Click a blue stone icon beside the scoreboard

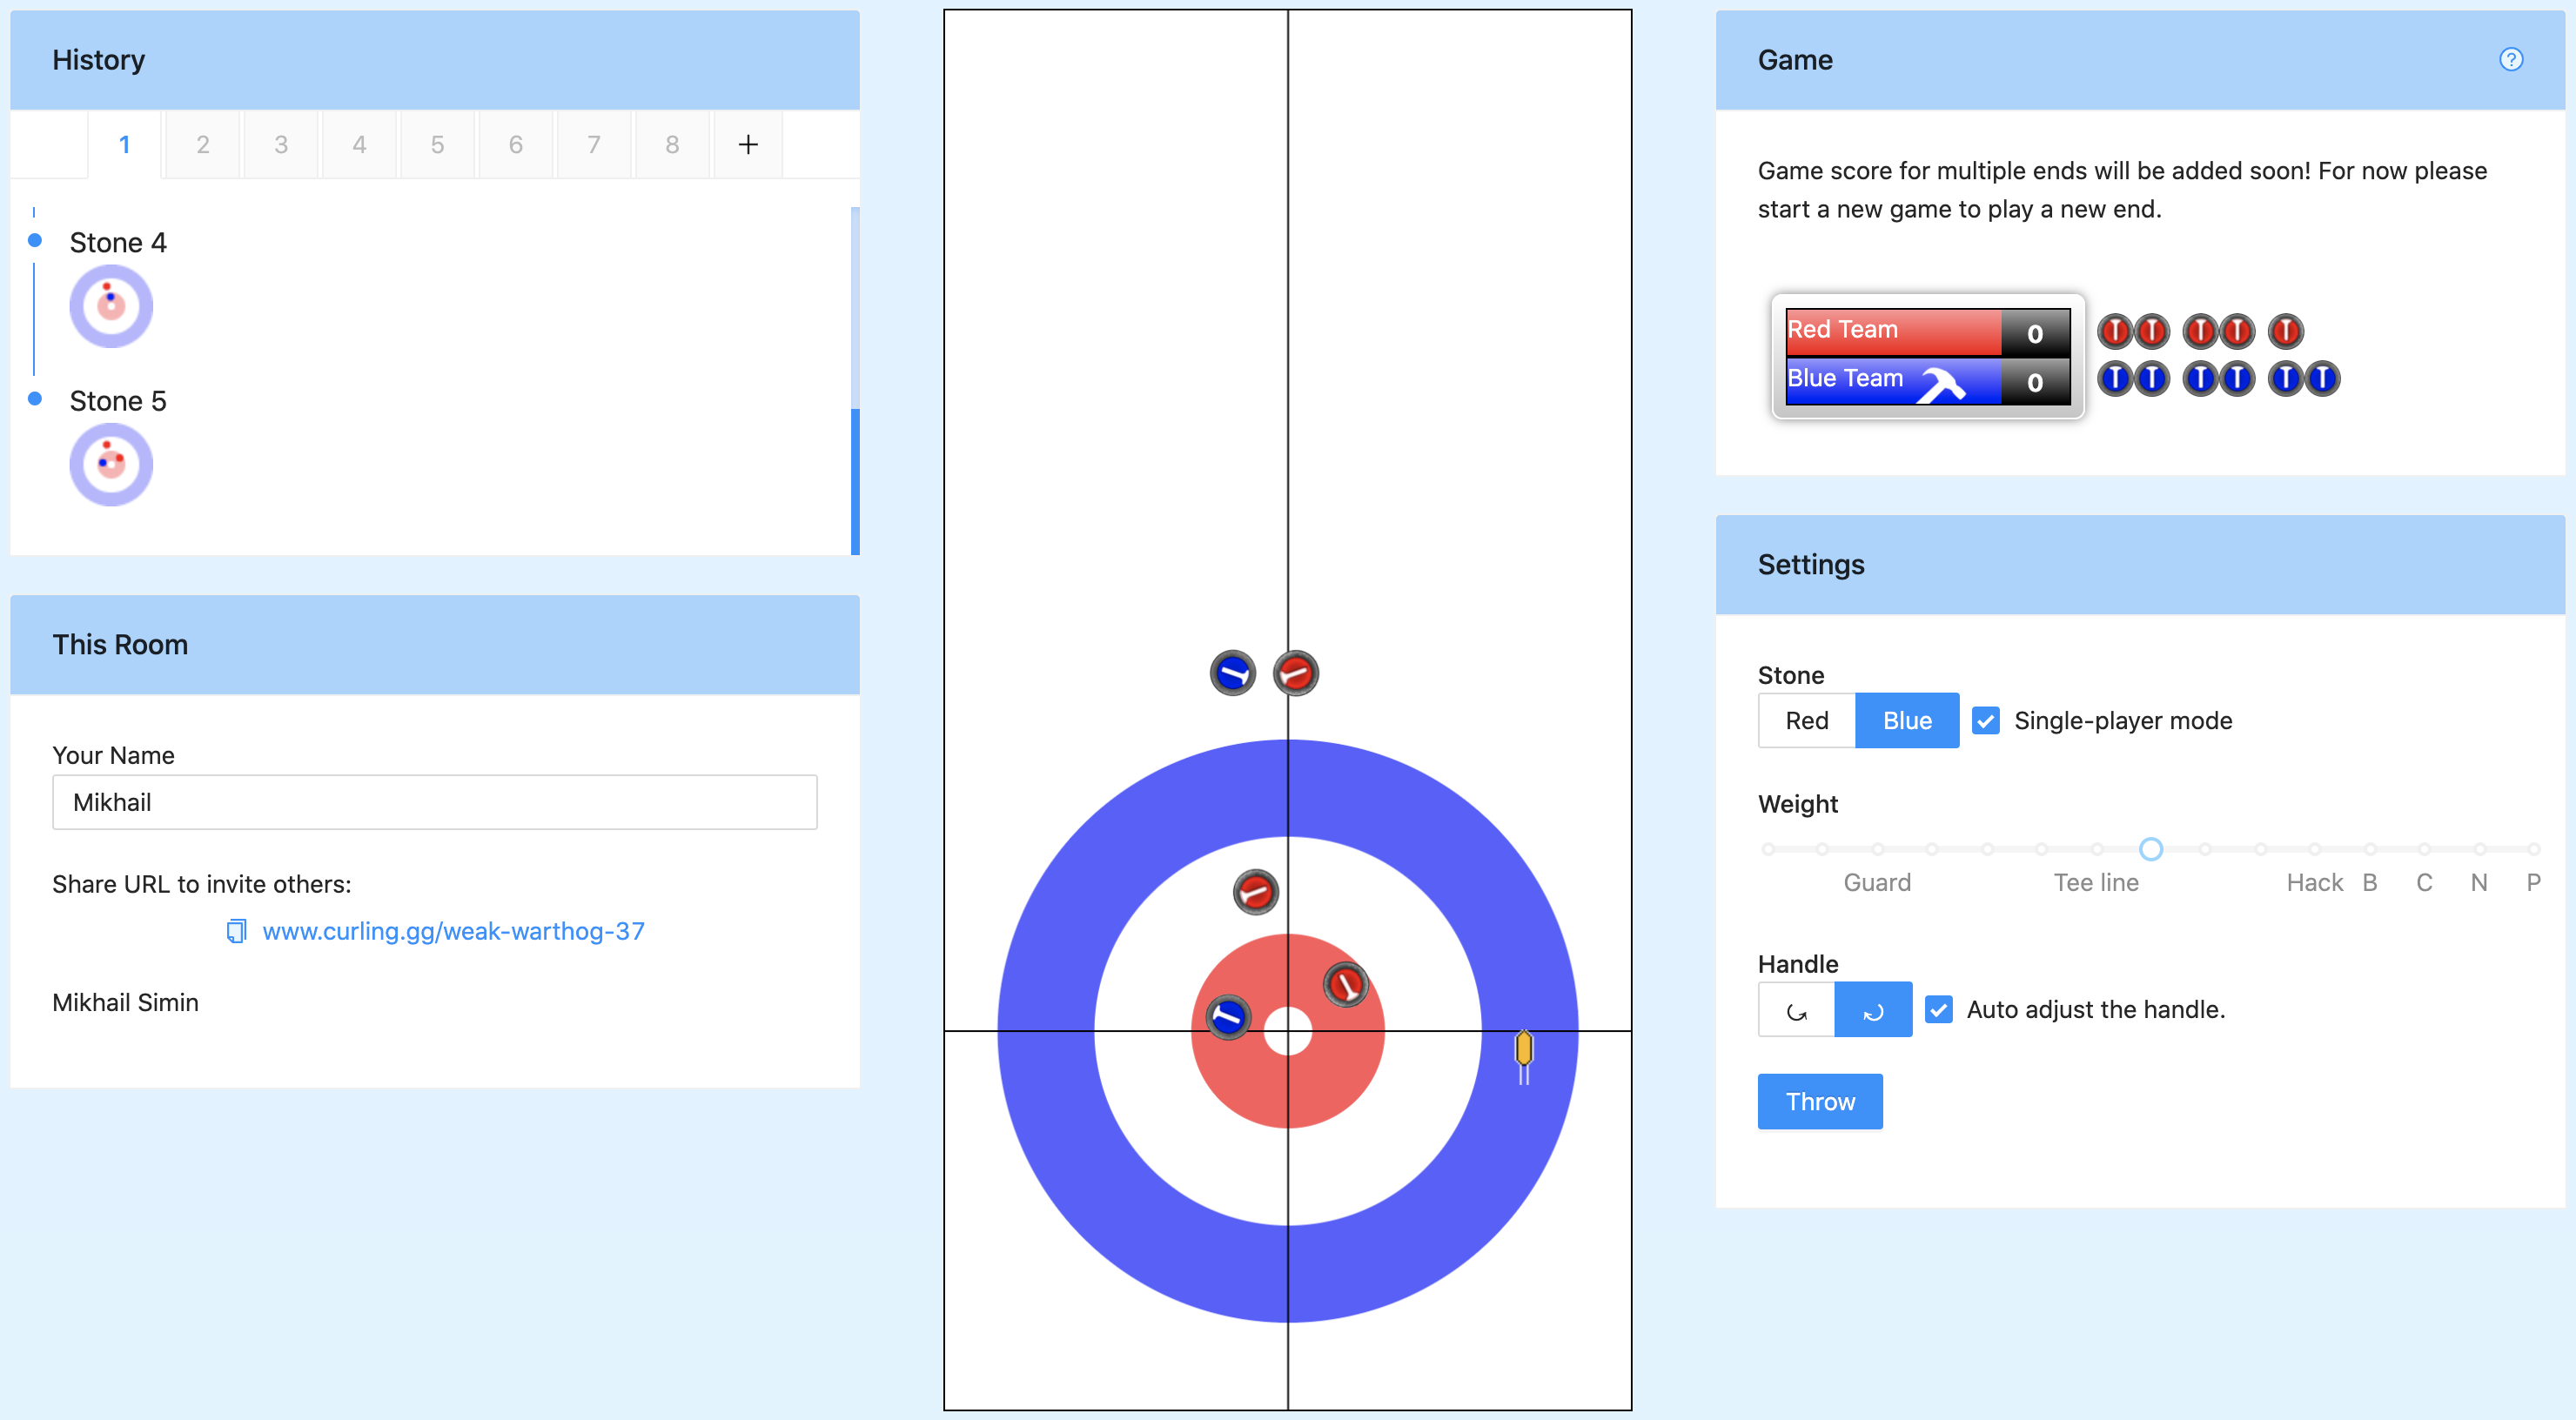tap(2115, 378)
